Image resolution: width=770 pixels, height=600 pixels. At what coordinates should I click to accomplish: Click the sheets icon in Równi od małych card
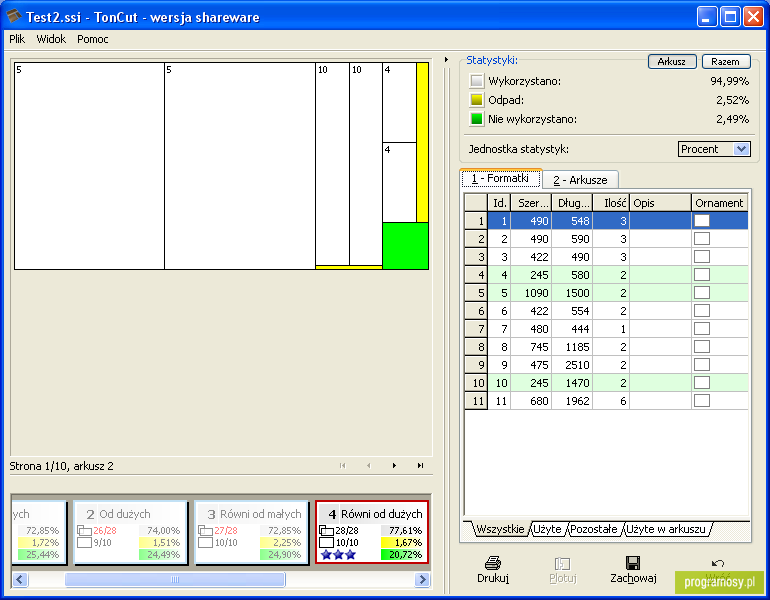point(205,531)
